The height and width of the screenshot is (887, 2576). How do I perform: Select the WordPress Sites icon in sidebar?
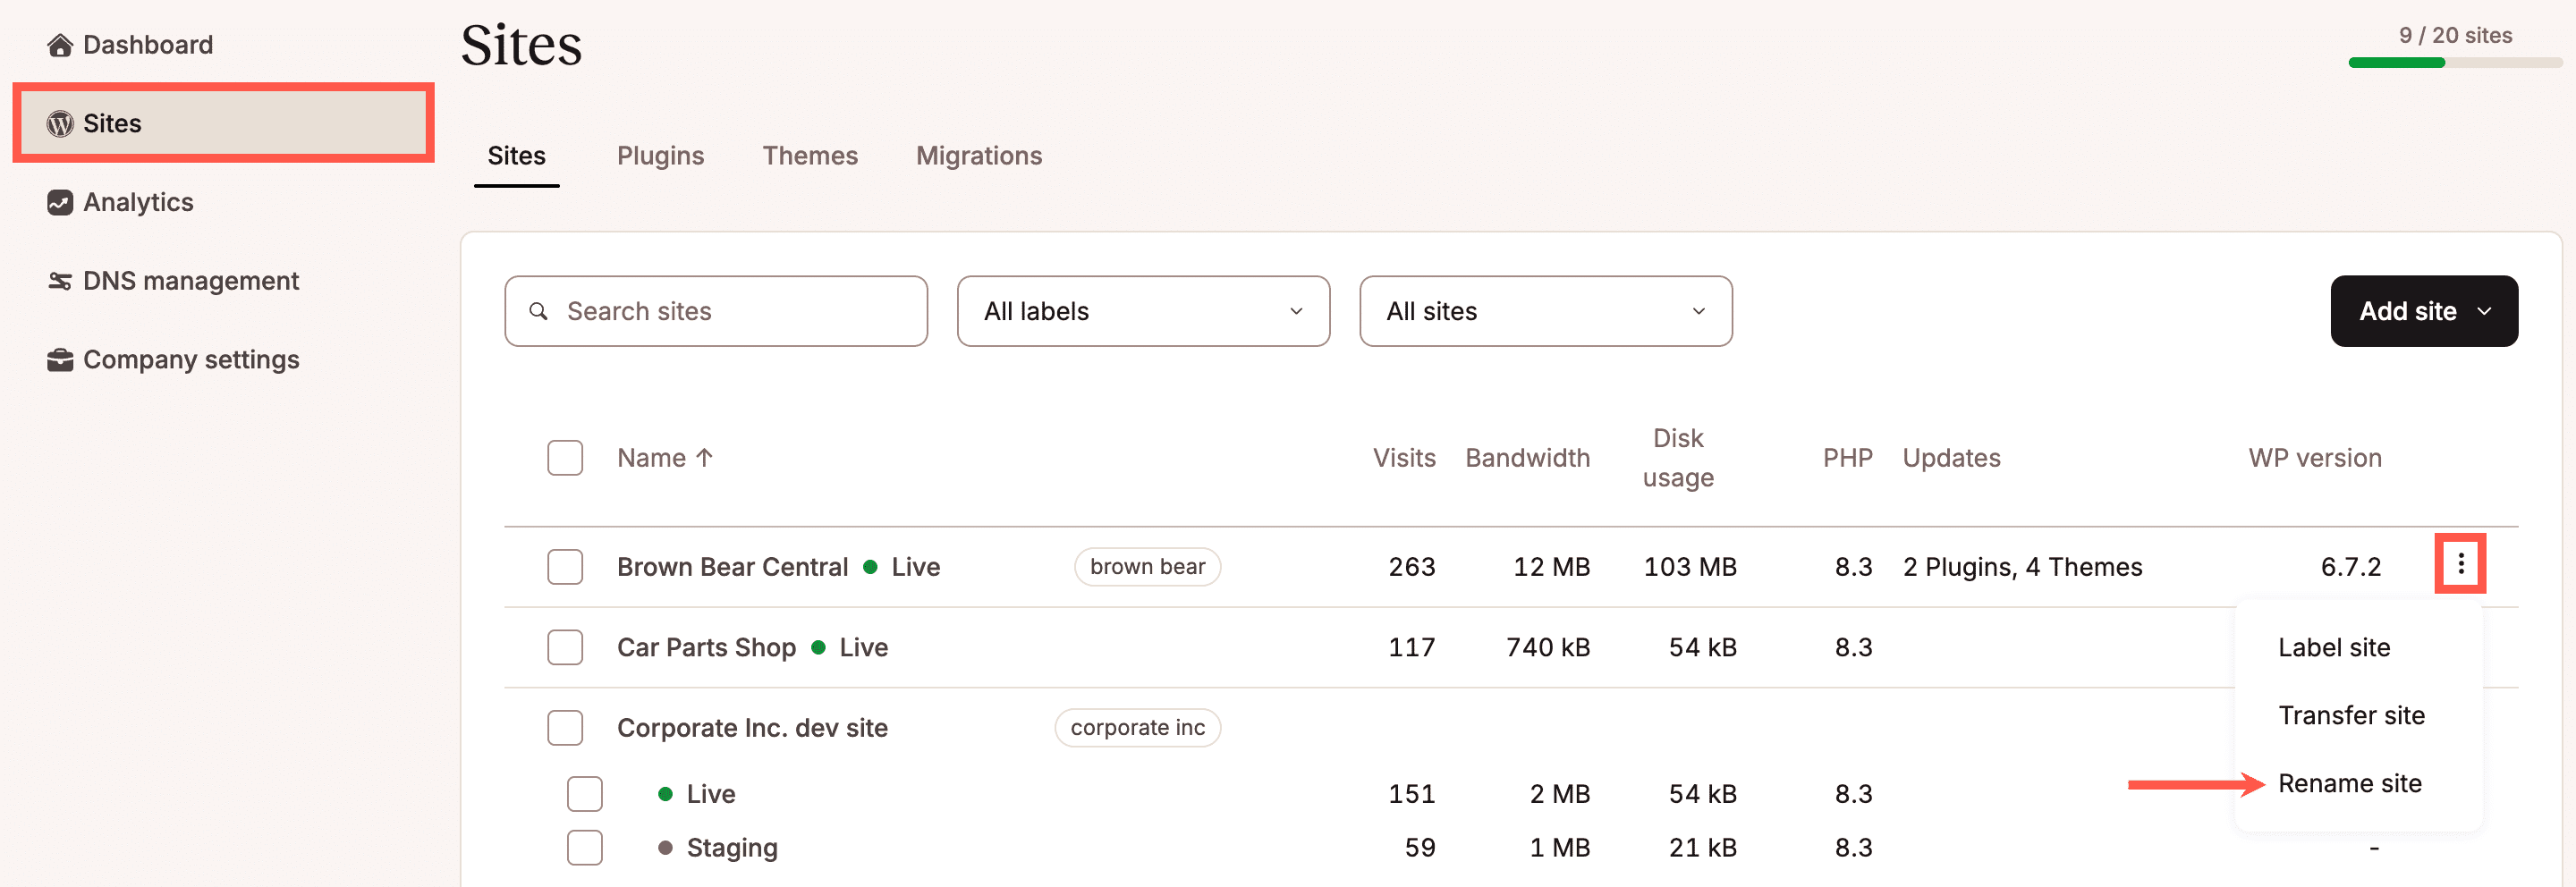pos(60,122)
